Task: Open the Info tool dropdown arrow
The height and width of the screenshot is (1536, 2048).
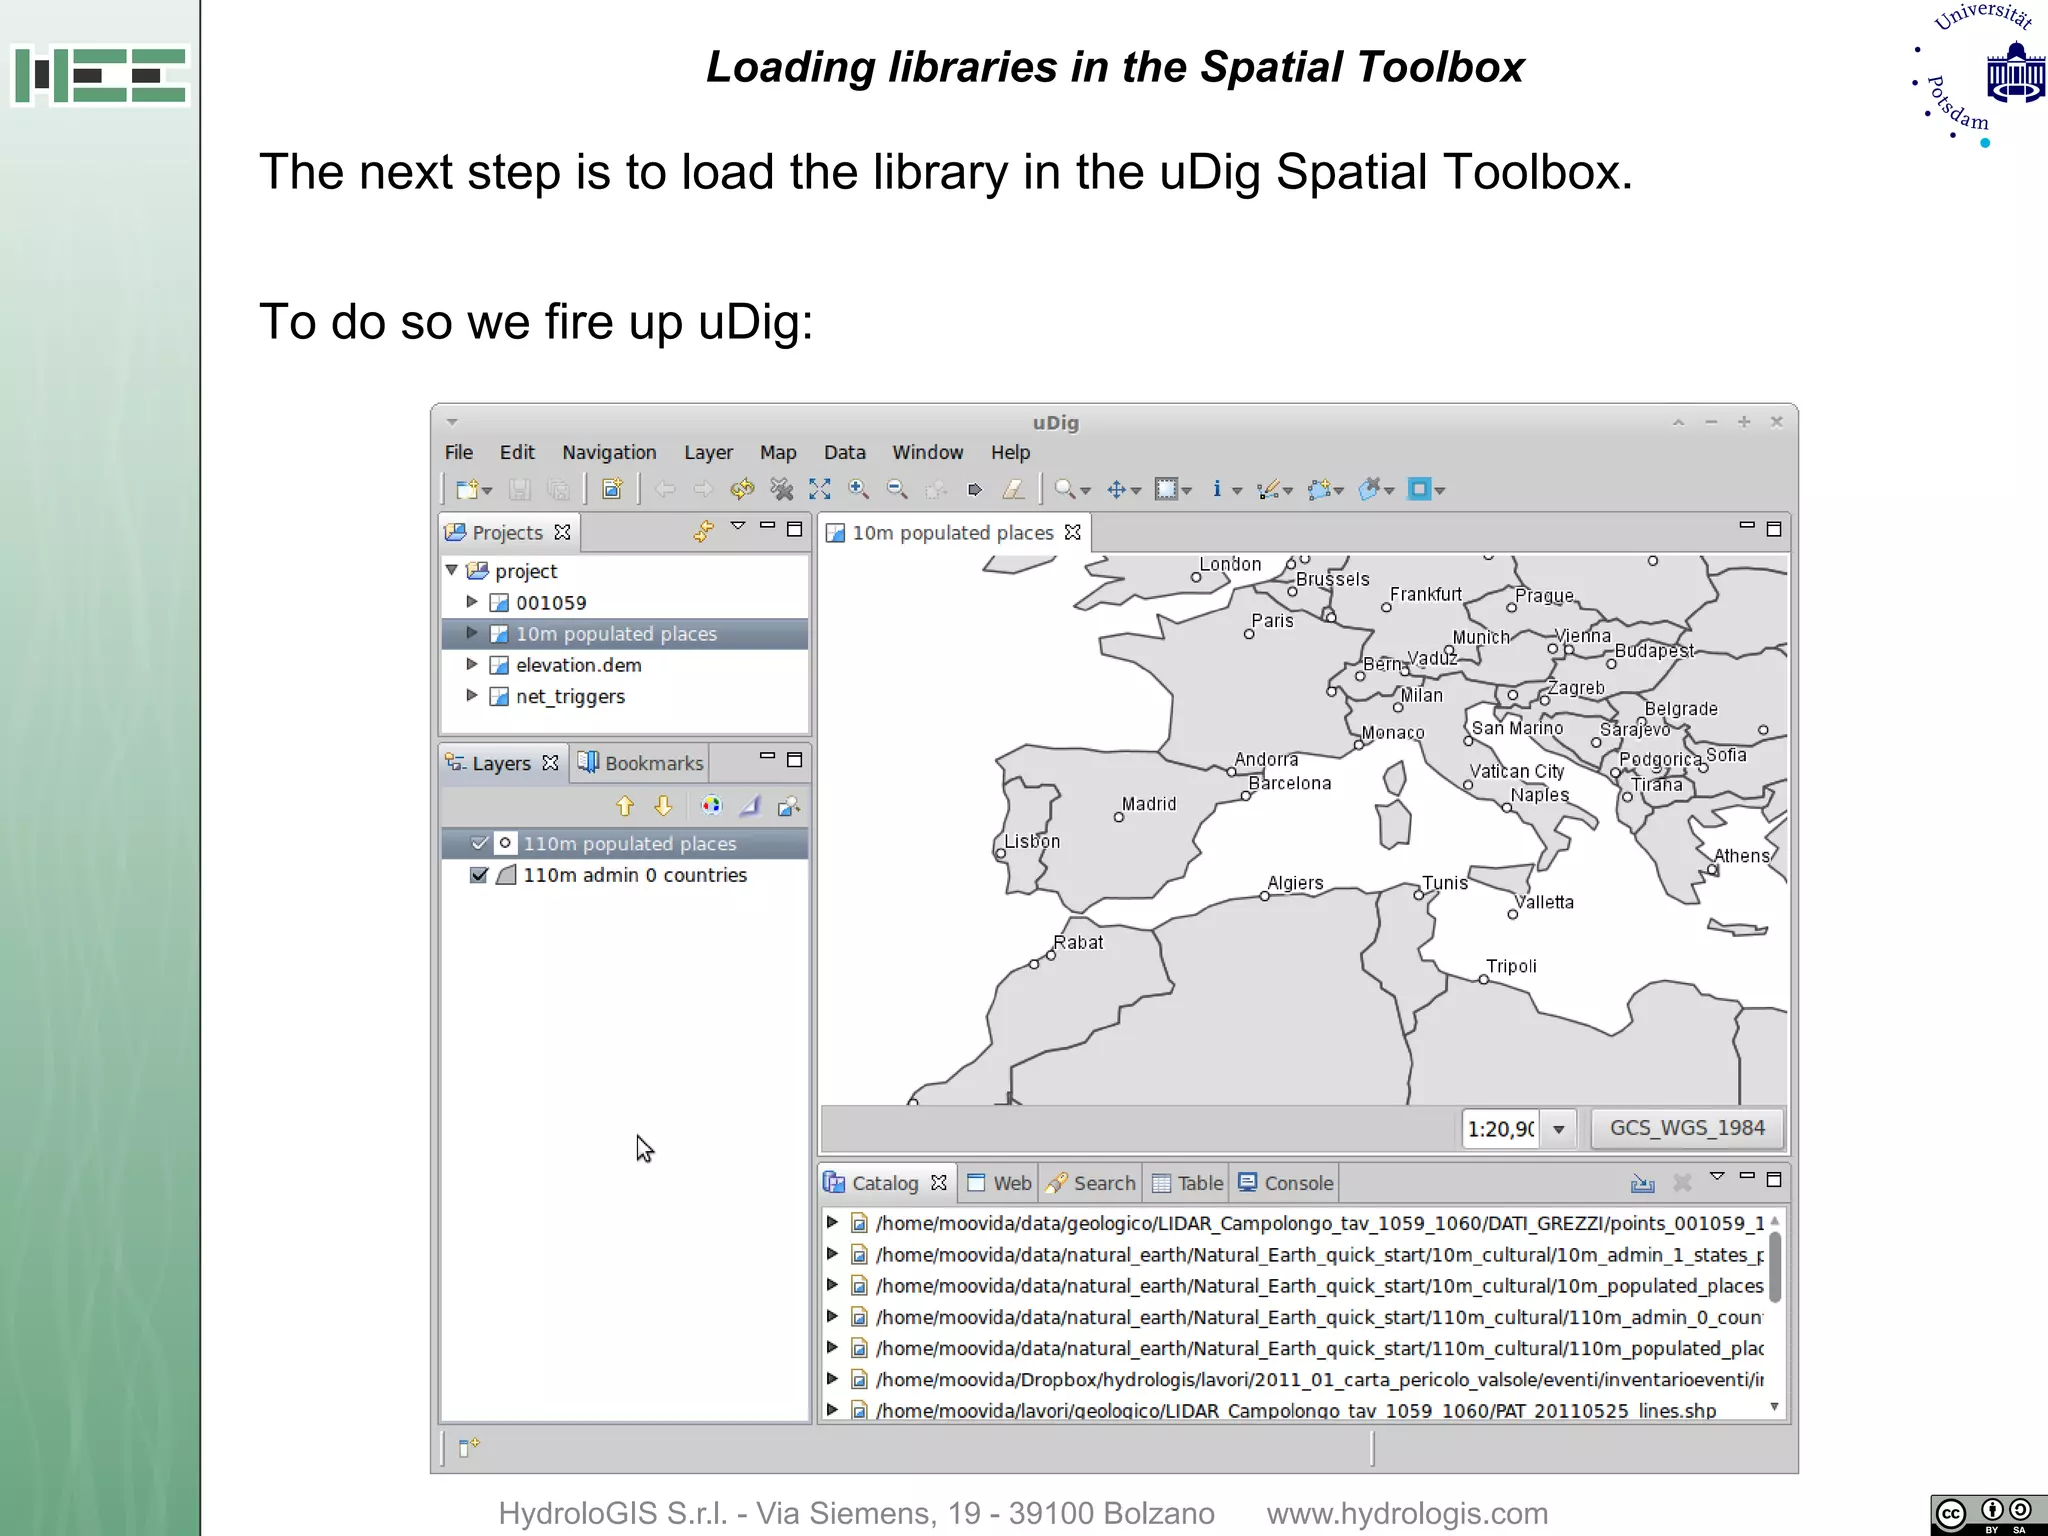Action: coord(1237,491)
